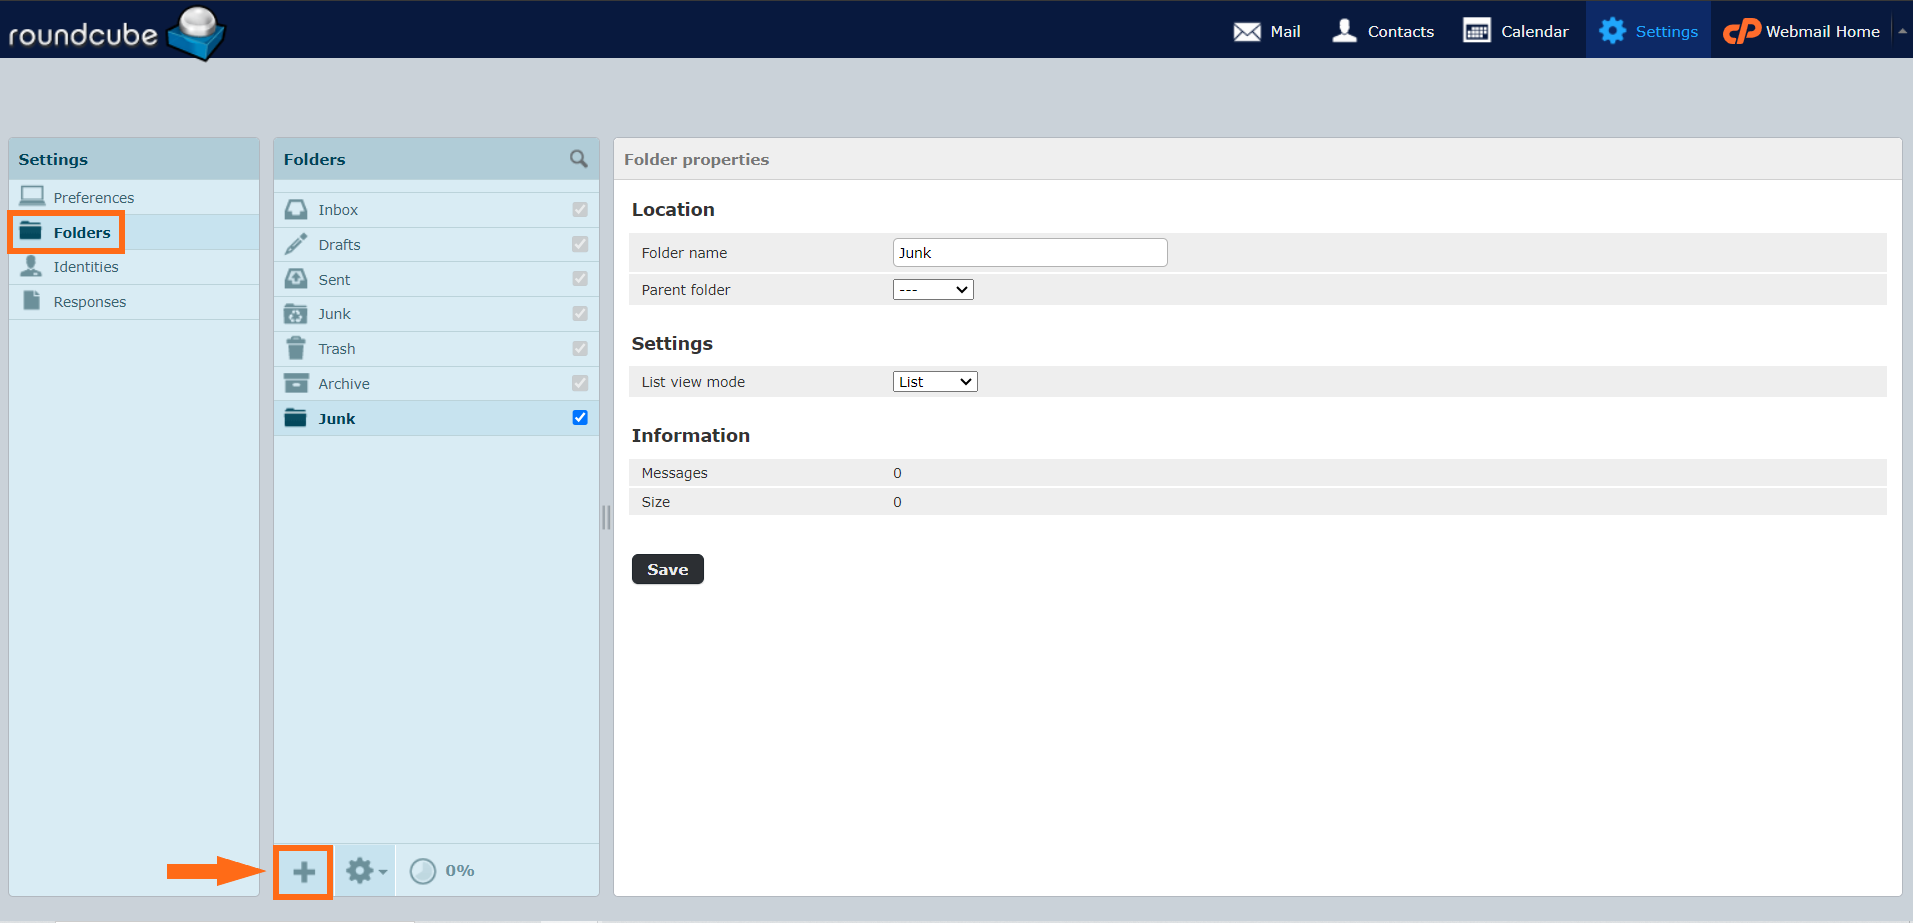Open the Calendar view
1913x923 pixels.
click(1515, 30)
